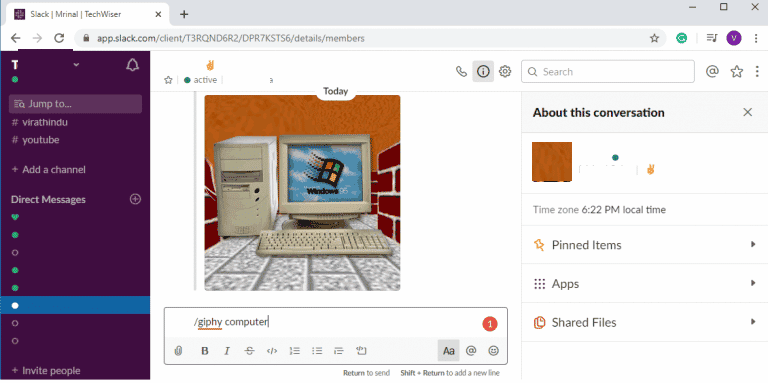Go back in browser
The image size is (768, 383).
pyautogui.click(x=16, y=38)
